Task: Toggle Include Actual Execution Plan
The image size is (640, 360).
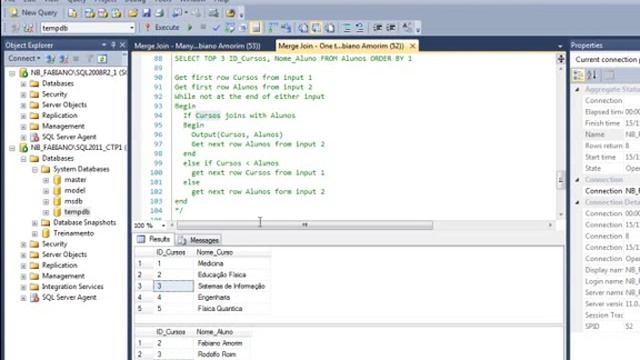Action: [x=272, y=28]
